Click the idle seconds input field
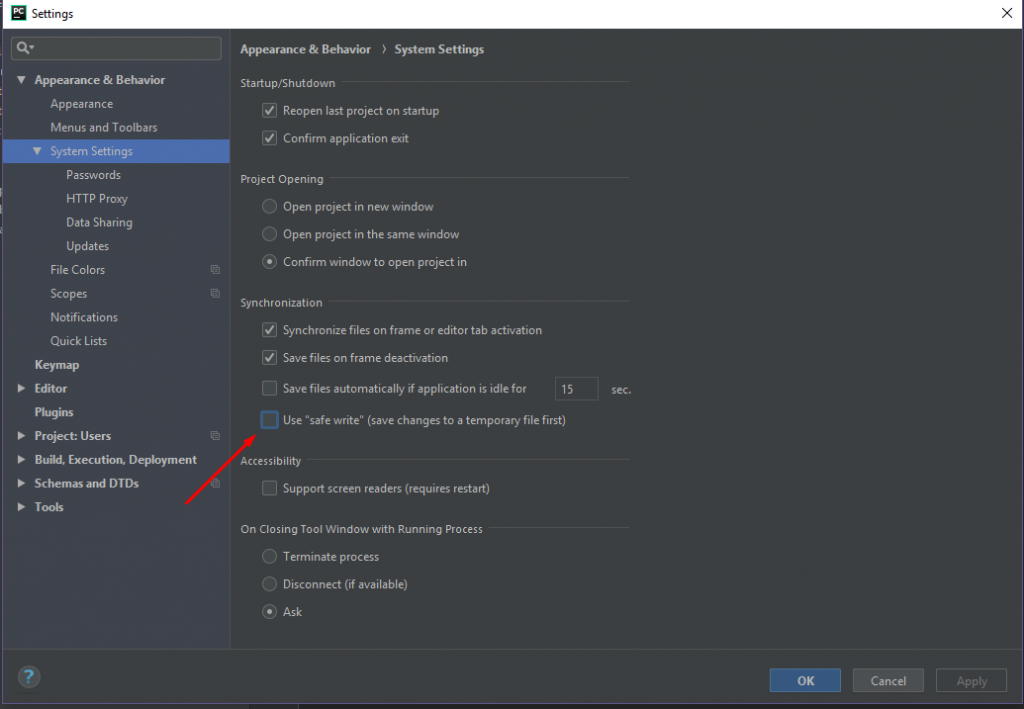The image size is (1024, 709). [576, 389]
